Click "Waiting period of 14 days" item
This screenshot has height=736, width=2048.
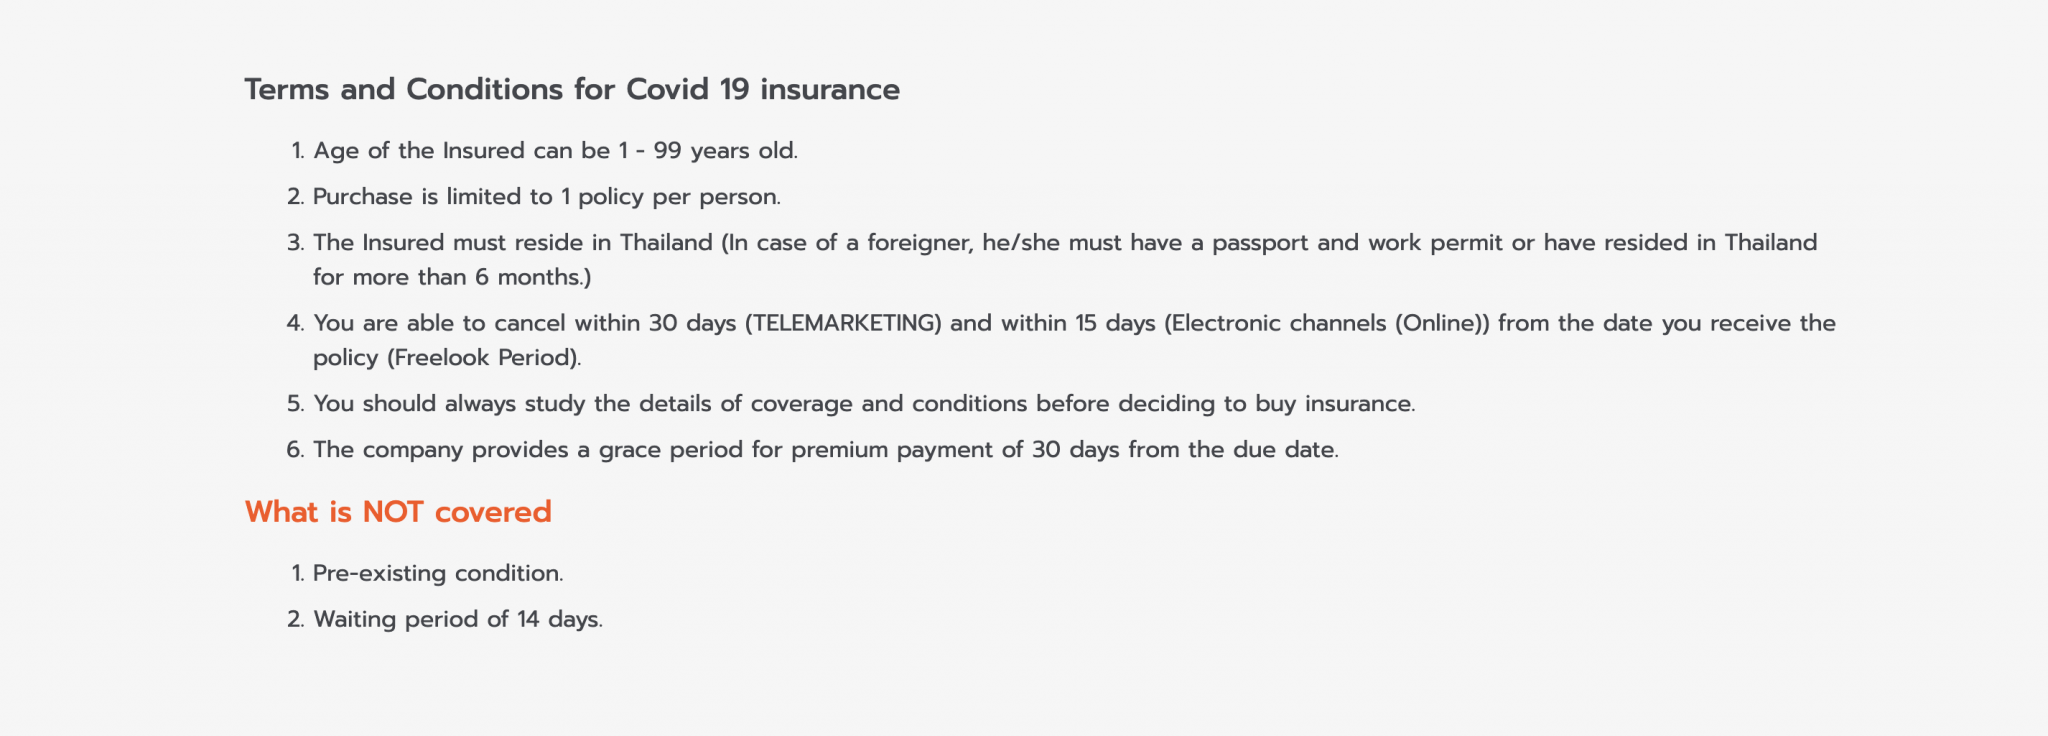point(458,620)
